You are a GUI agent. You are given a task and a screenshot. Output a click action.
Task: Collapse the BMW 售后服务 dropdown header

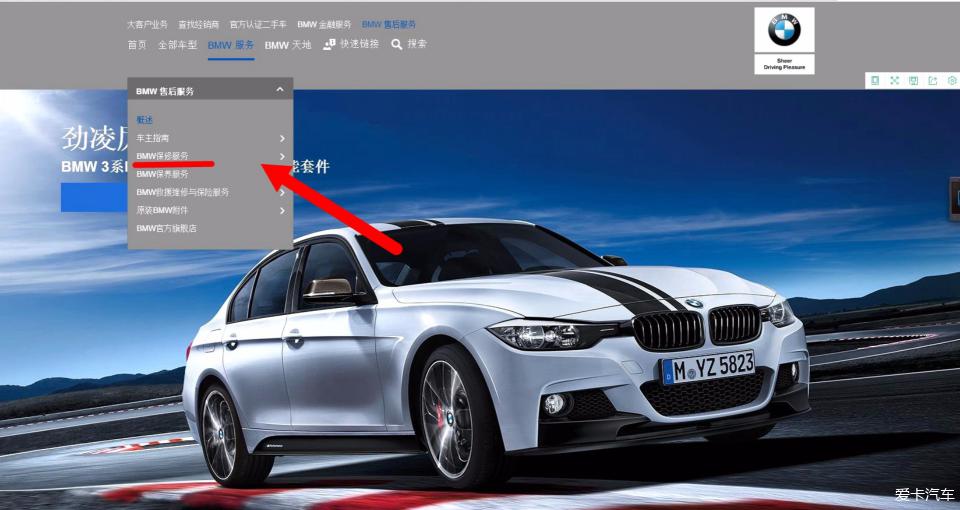pyautogui.click(x=210, y=91)
